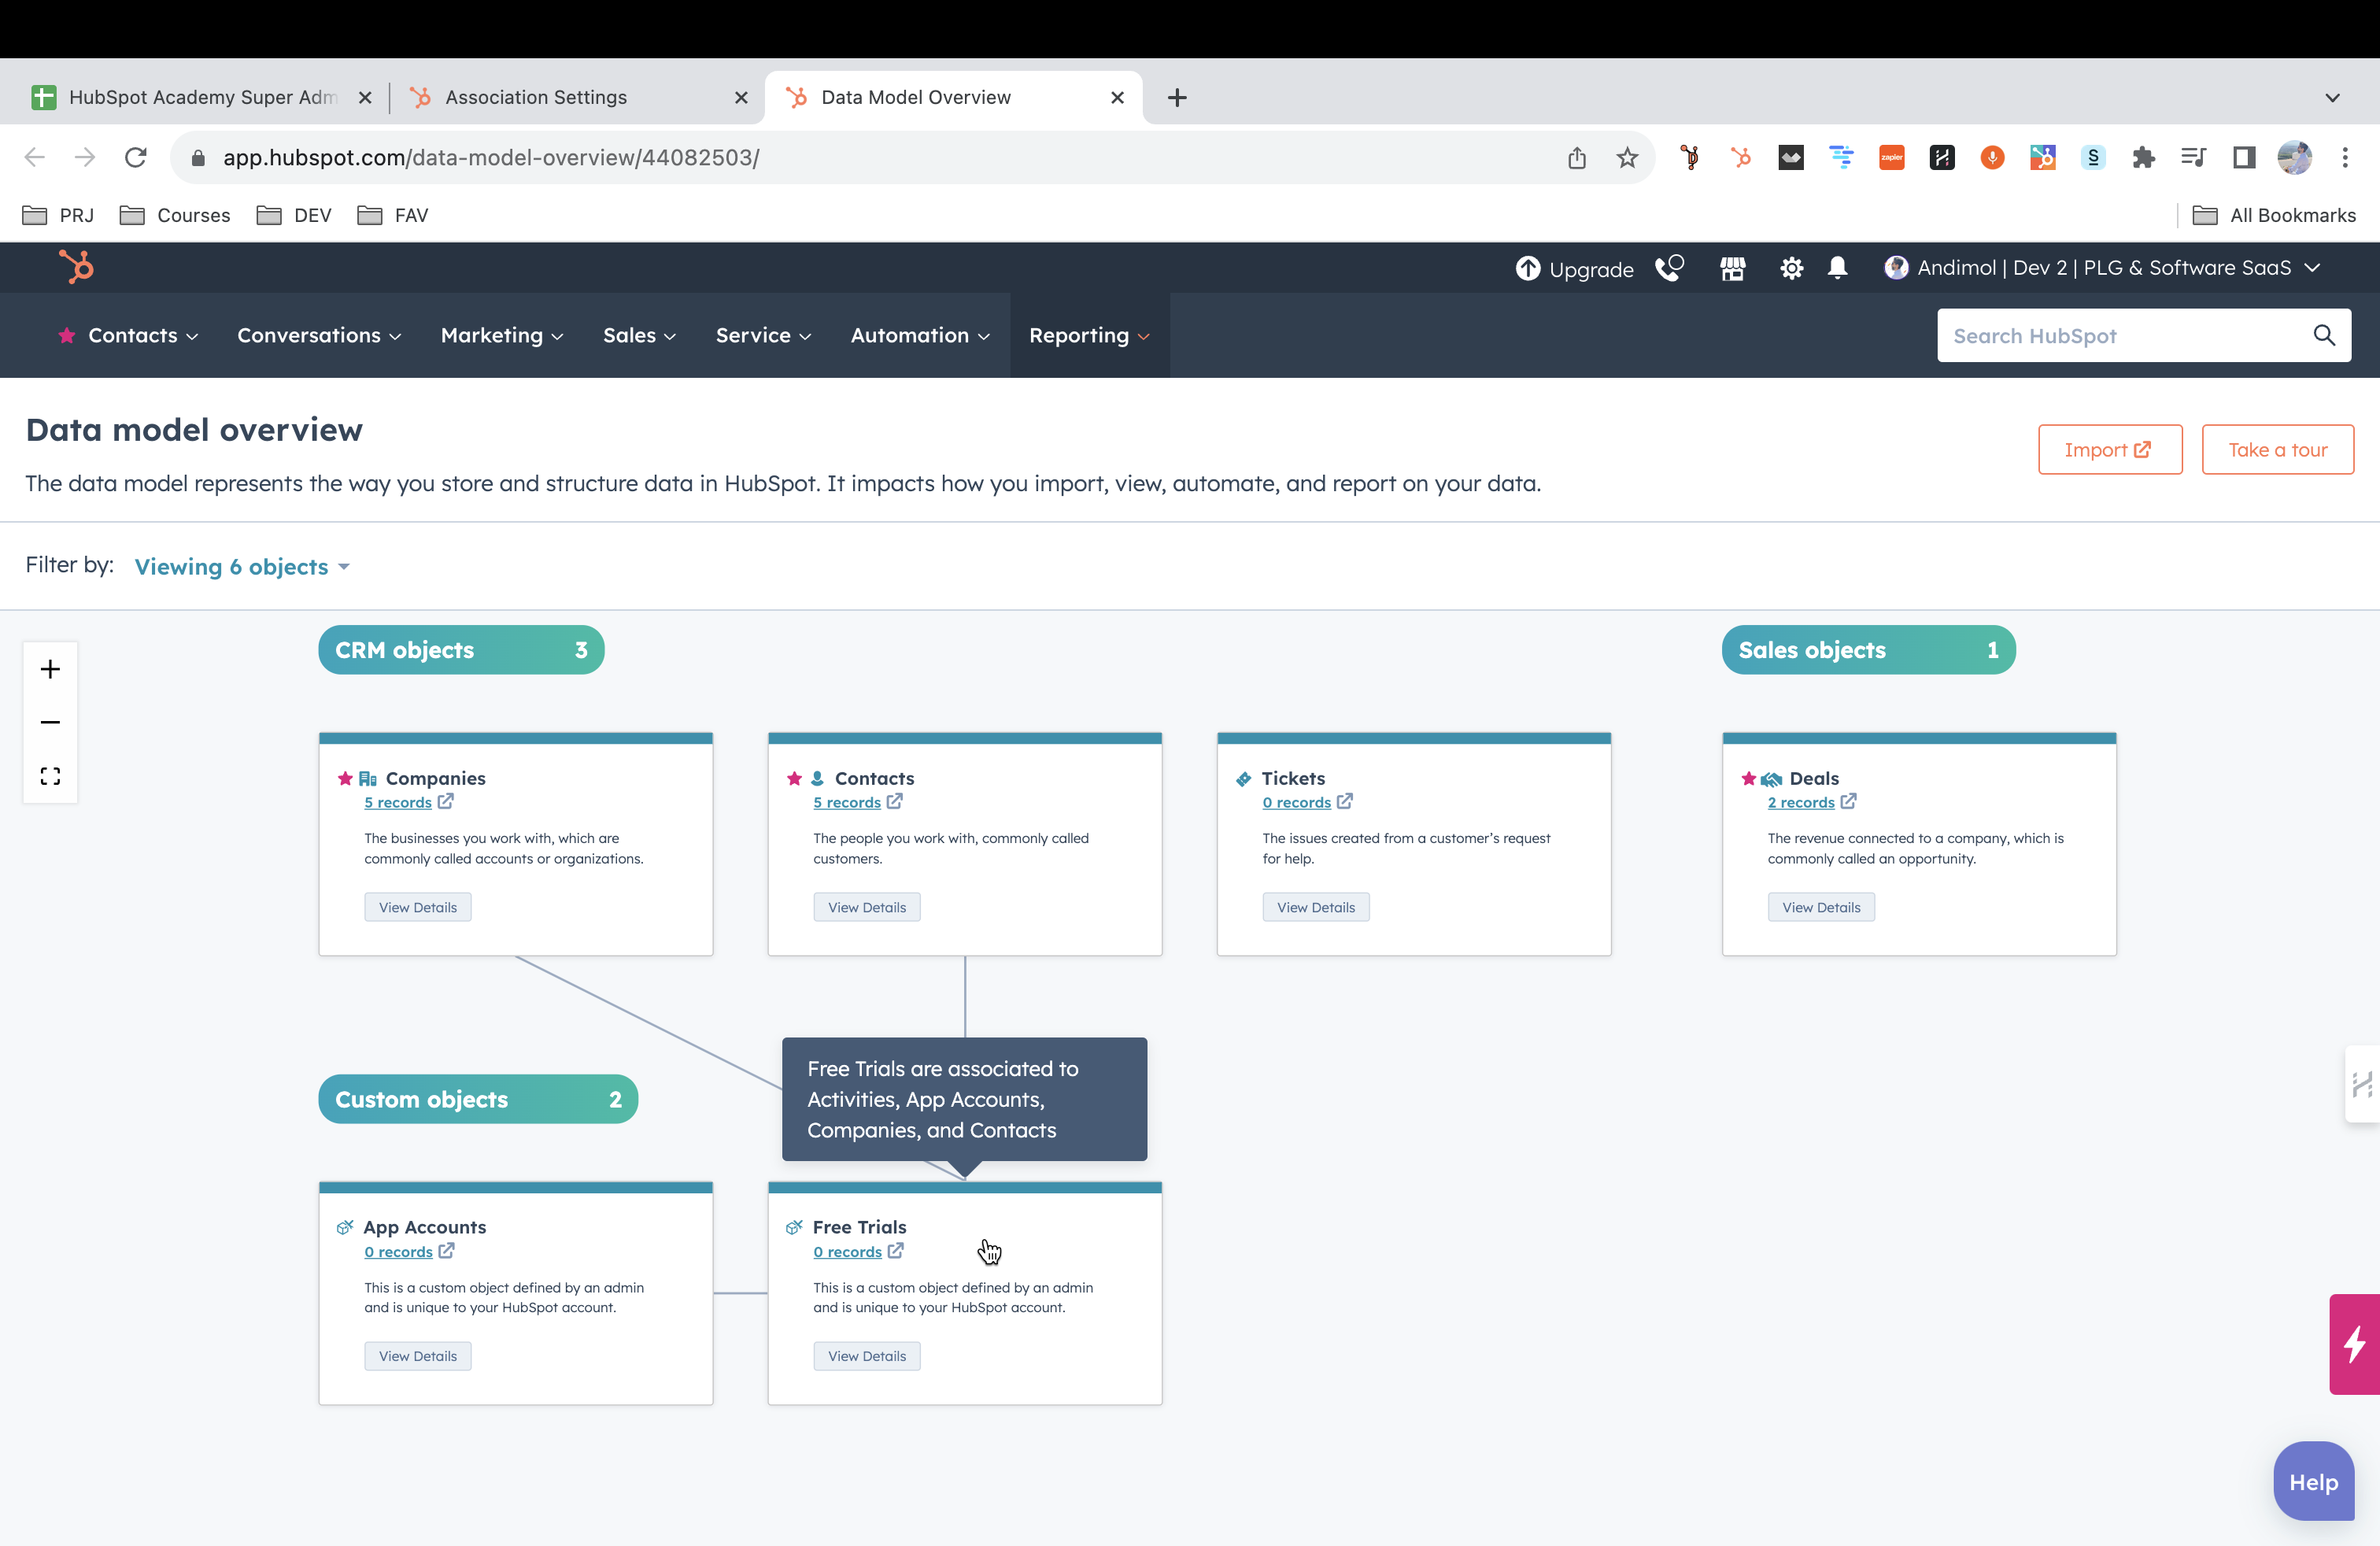Viewport: 2380px width, 1546px height.
Task: Open the marketplace store icon
Action: pyautogui.click(x=1732, y=268)
